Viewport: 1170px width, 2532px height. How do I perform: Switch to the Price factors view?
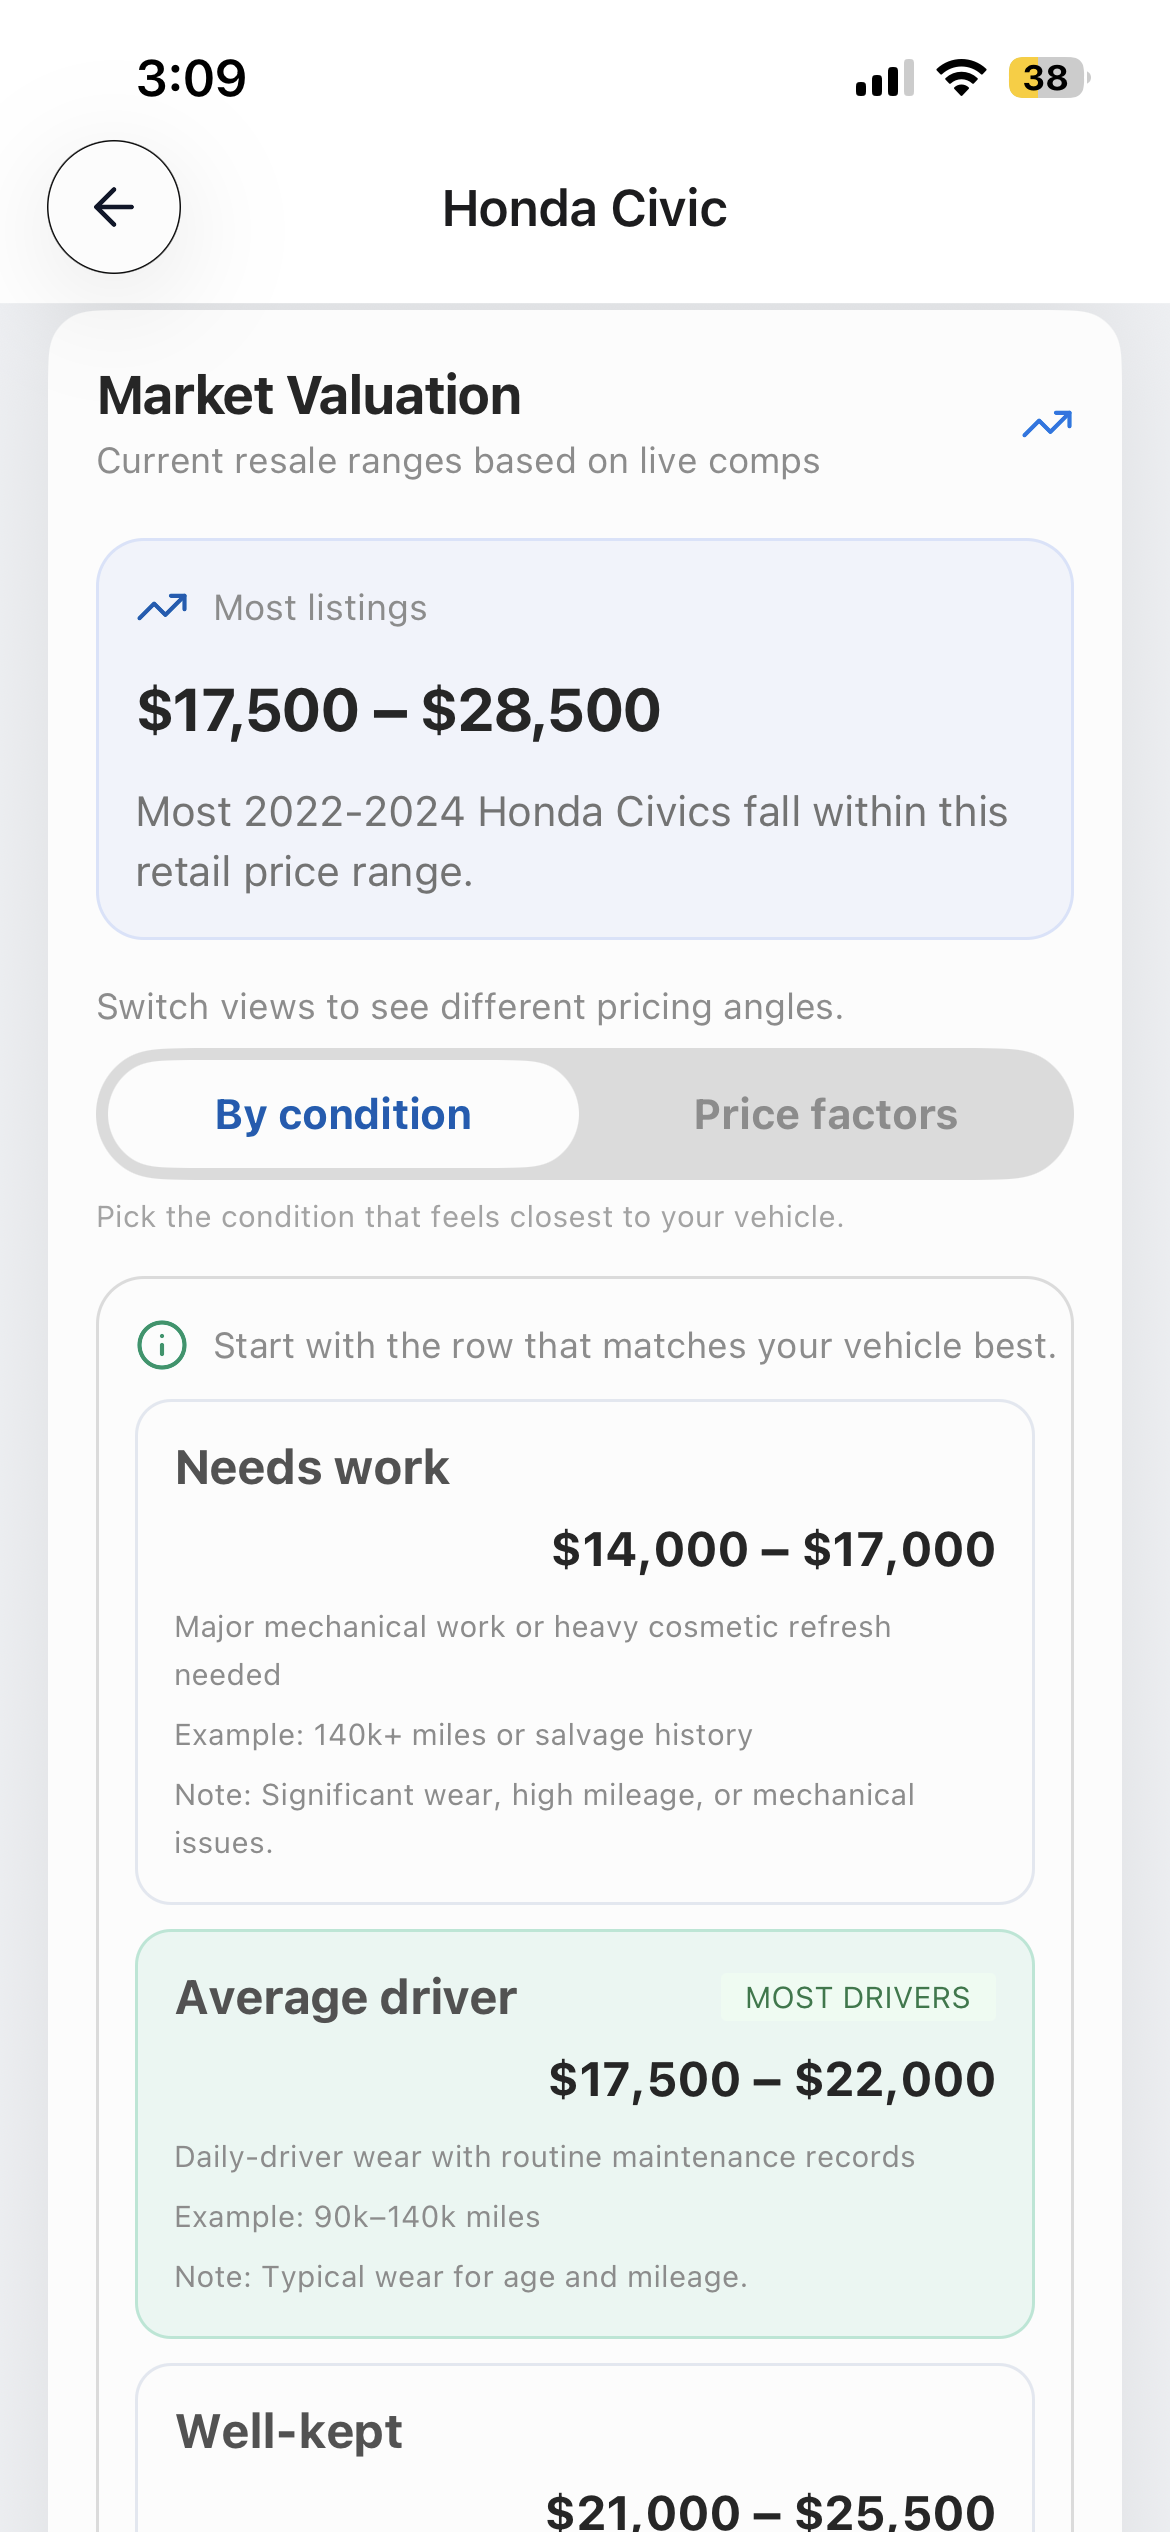point(825,1114)
